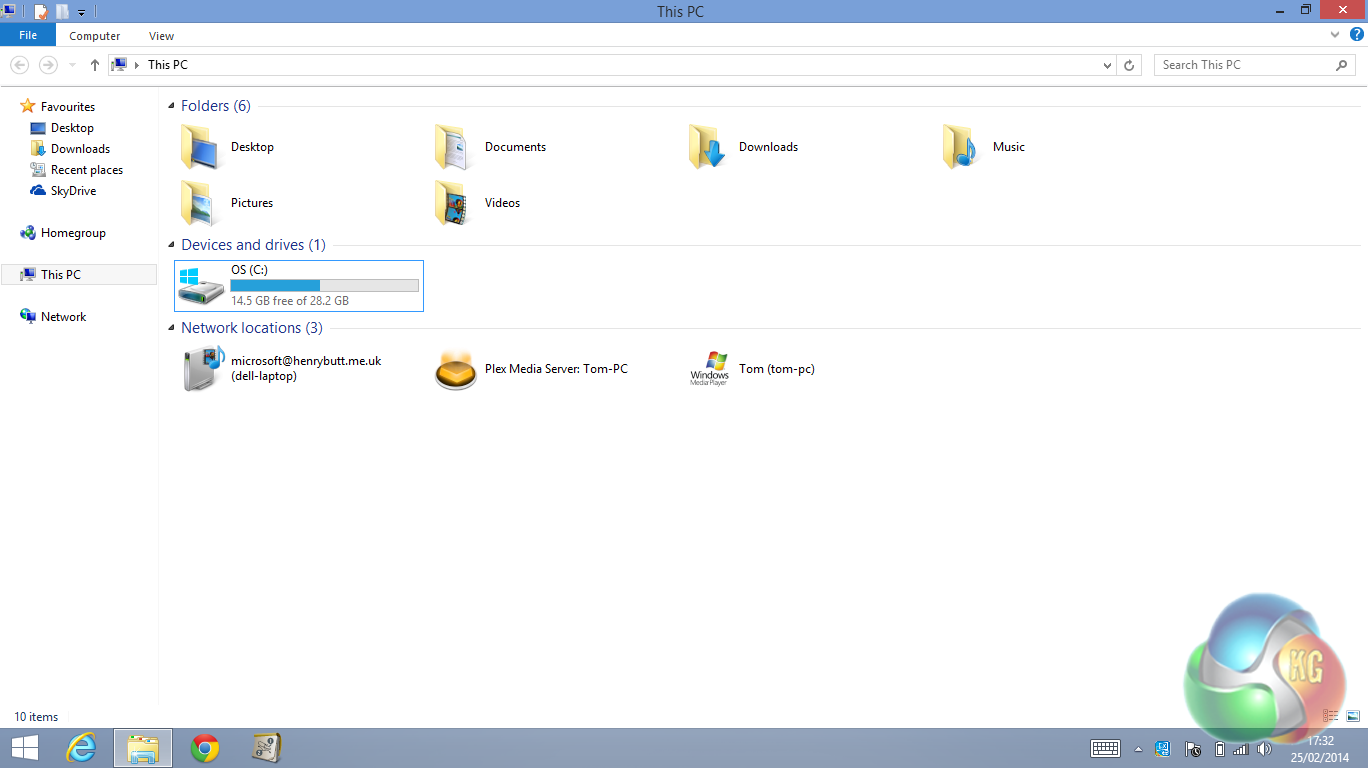The image size is (1368, 768).
Task: Click the battery tray icon
Action: [x=1220, y=749]
